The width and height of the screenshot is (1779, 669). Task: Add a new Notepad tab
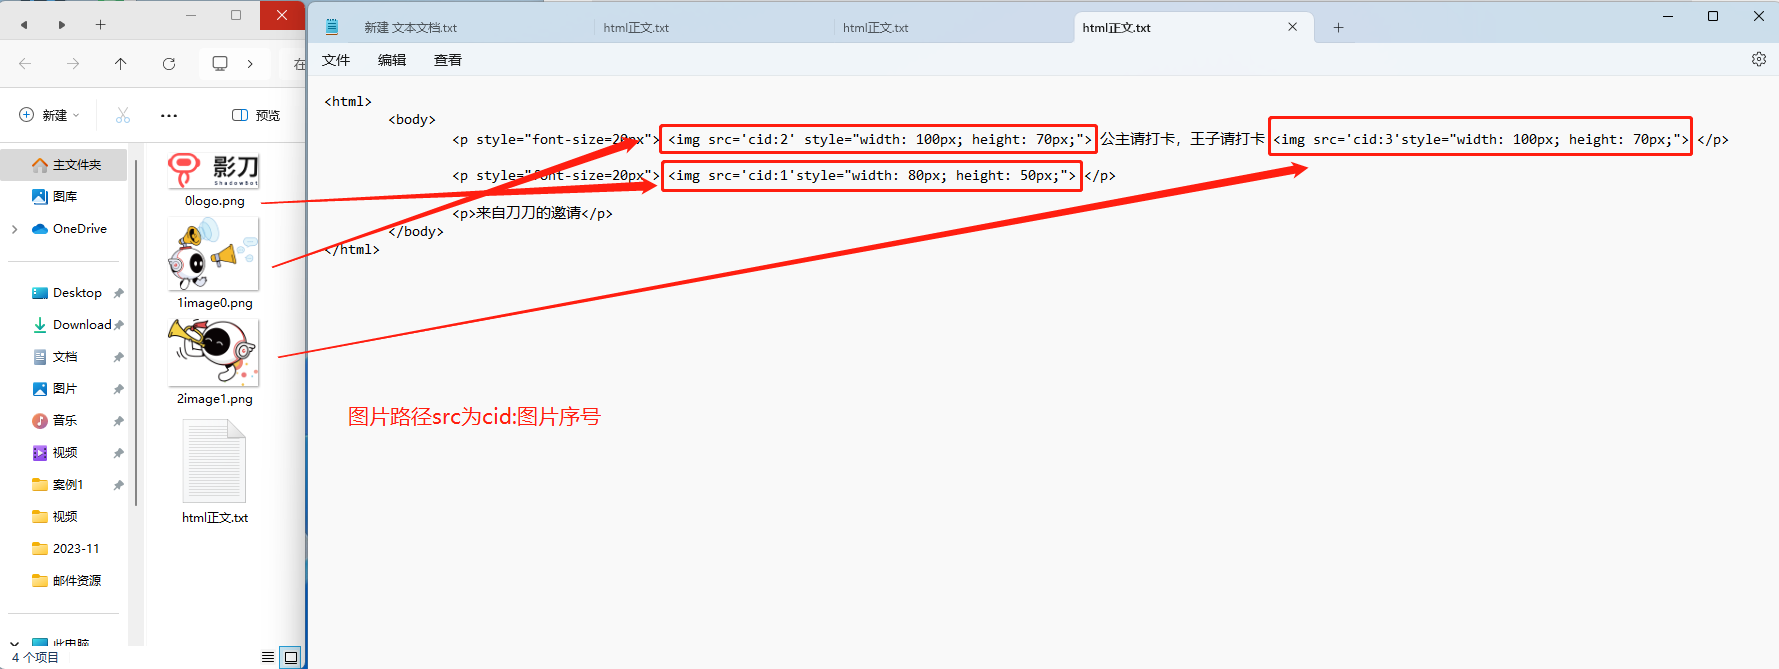pos(1338,28)
